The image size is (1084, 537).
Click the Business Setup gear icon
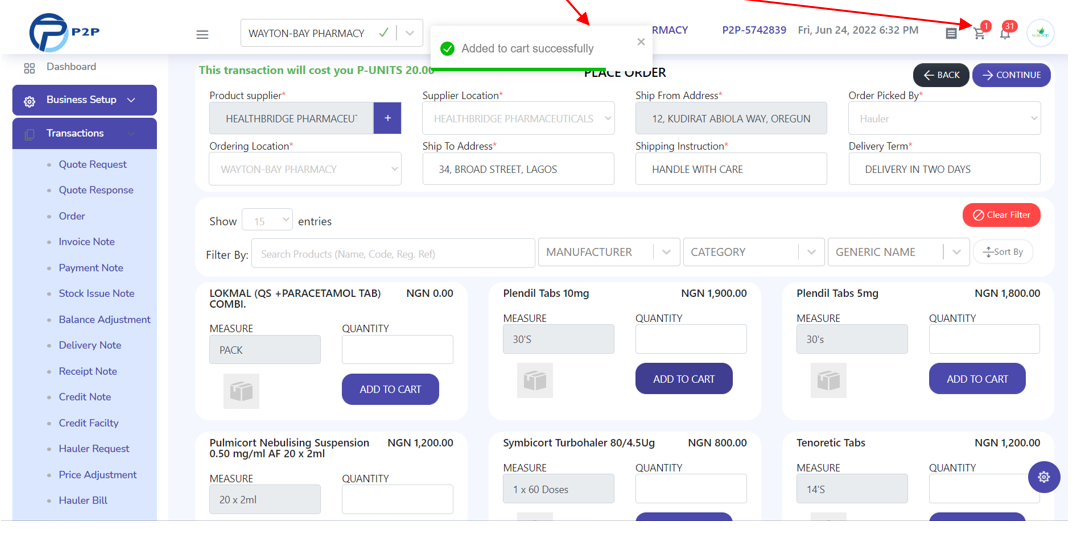coord(29,101)
